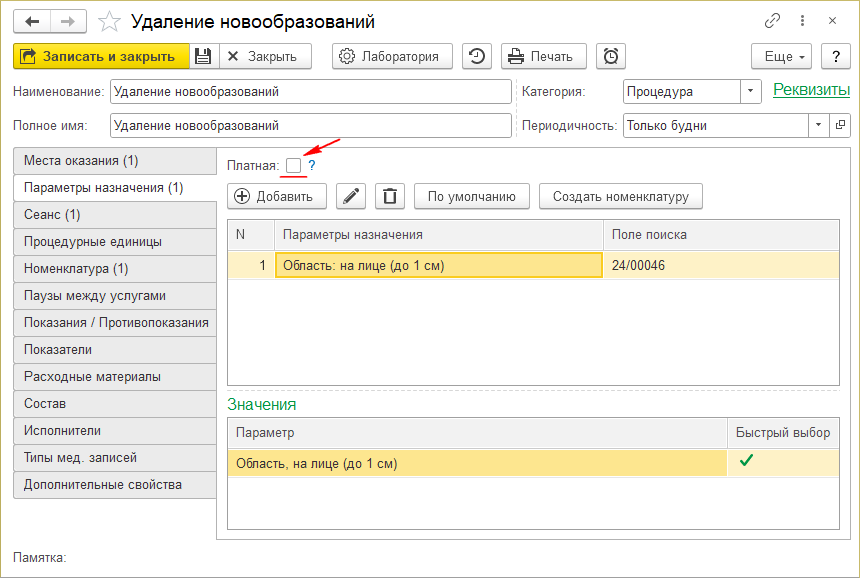The image size is (860, 578).
Task: Open the Реквизиты link
Action: click(x=811, y=90)
